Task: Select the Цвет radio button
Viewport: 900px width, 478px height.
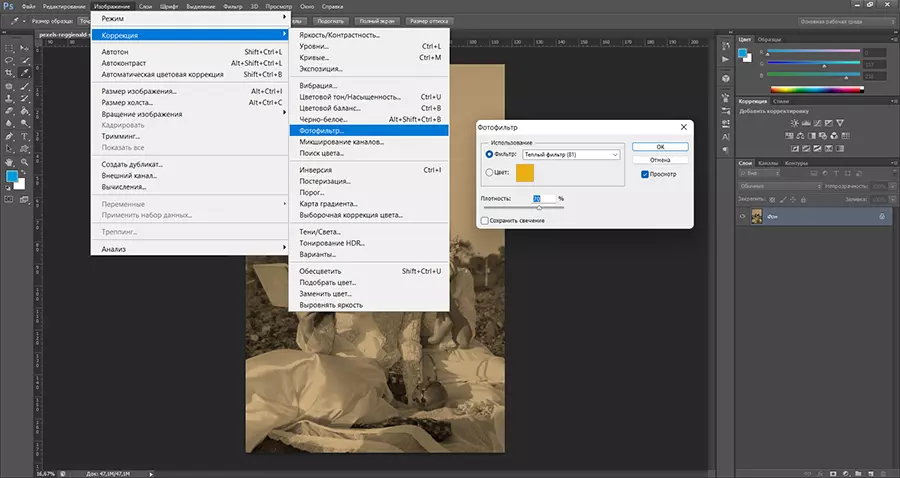Action: point(489,172)
